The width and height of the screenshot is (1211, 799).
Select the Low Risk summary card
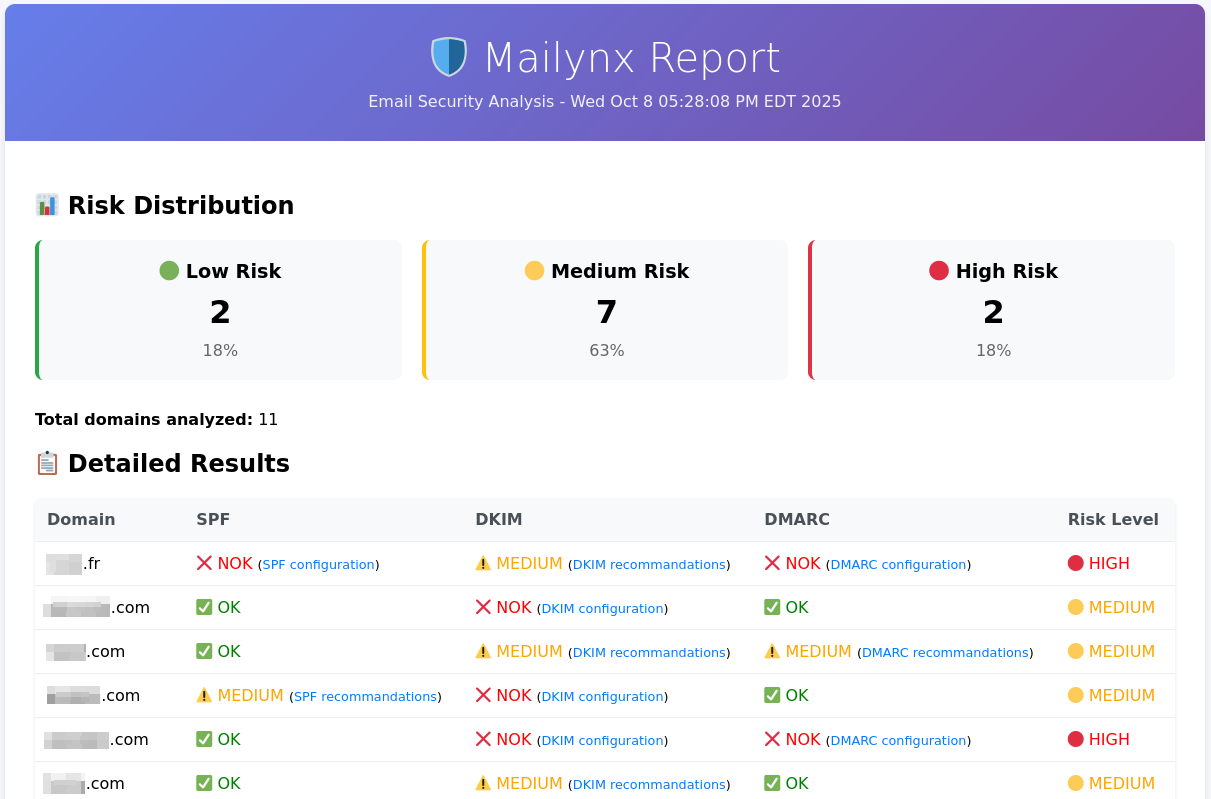[x=218, y=310]
